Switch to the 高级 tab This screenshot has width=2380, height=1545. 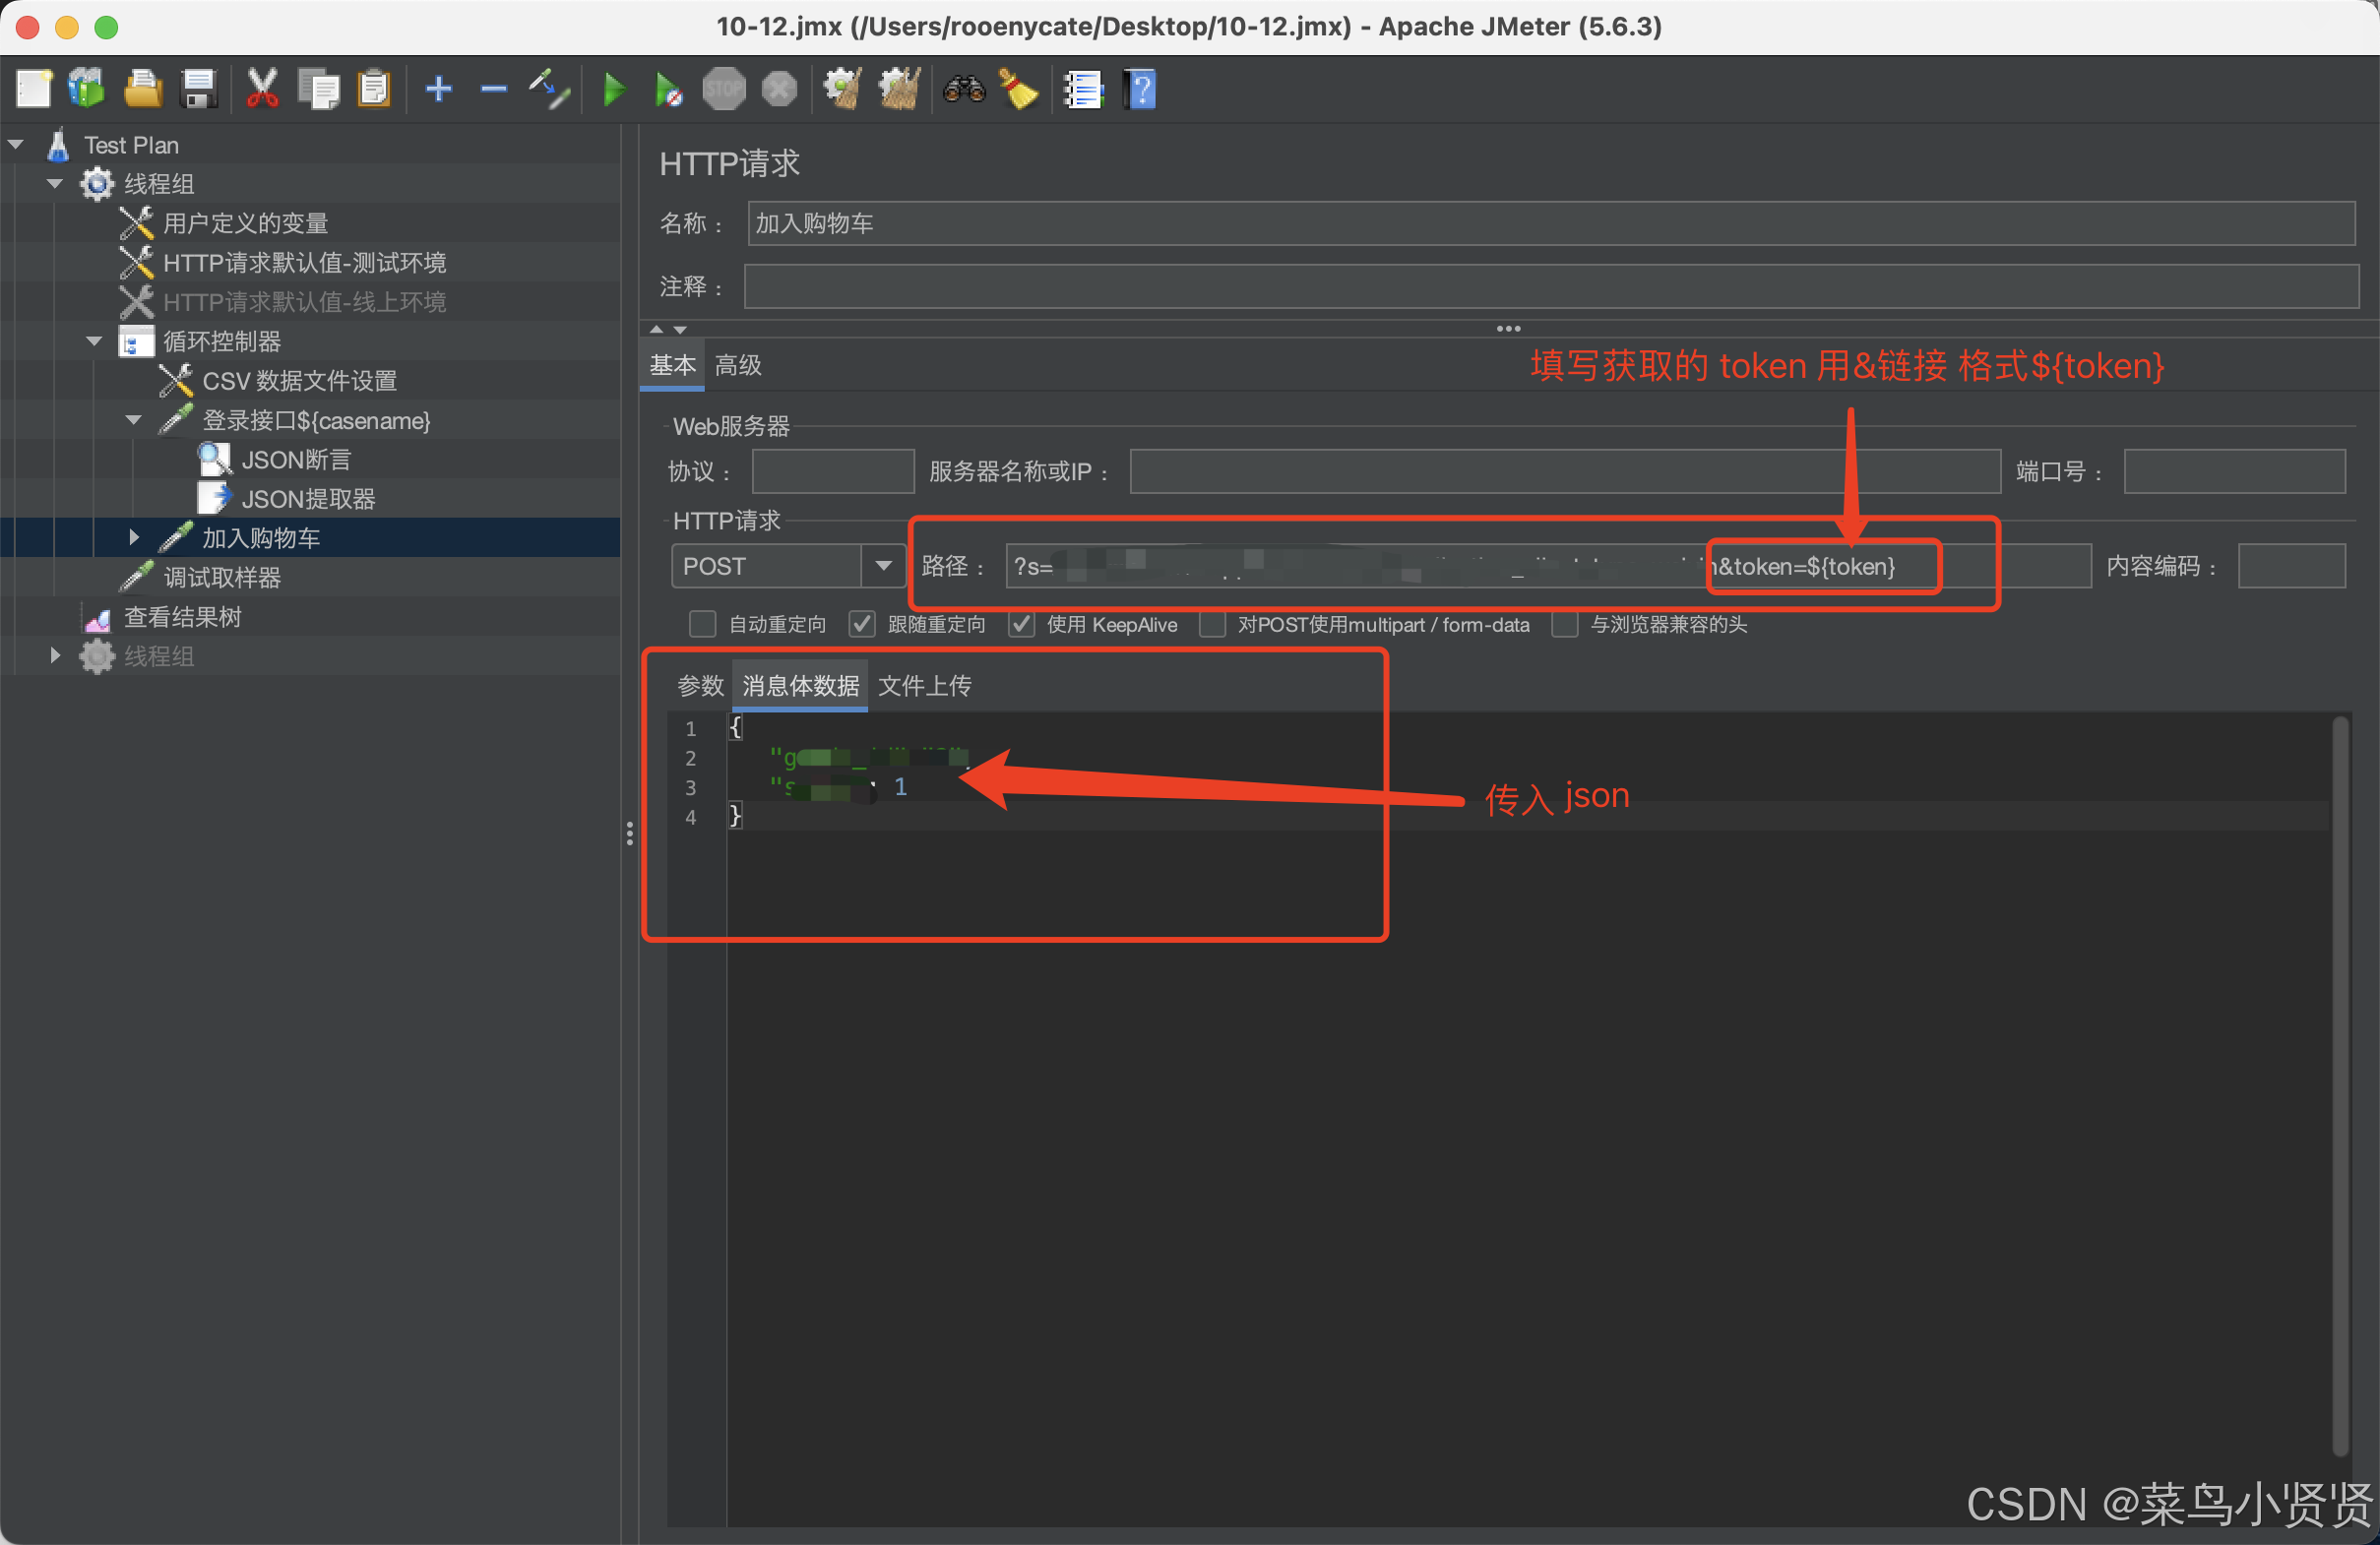coord(738,366)
